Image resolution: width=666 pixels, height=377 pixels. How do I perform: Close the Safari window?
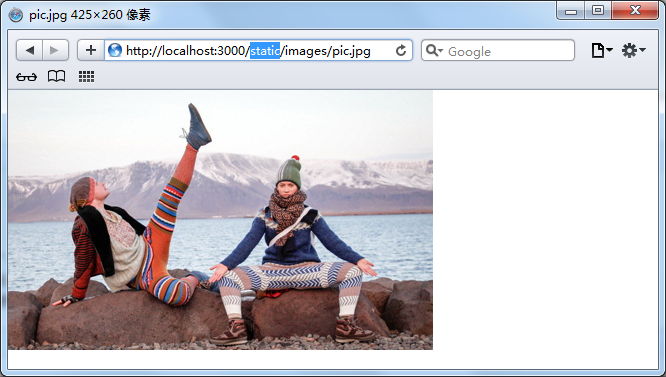(x=635, y=11)
